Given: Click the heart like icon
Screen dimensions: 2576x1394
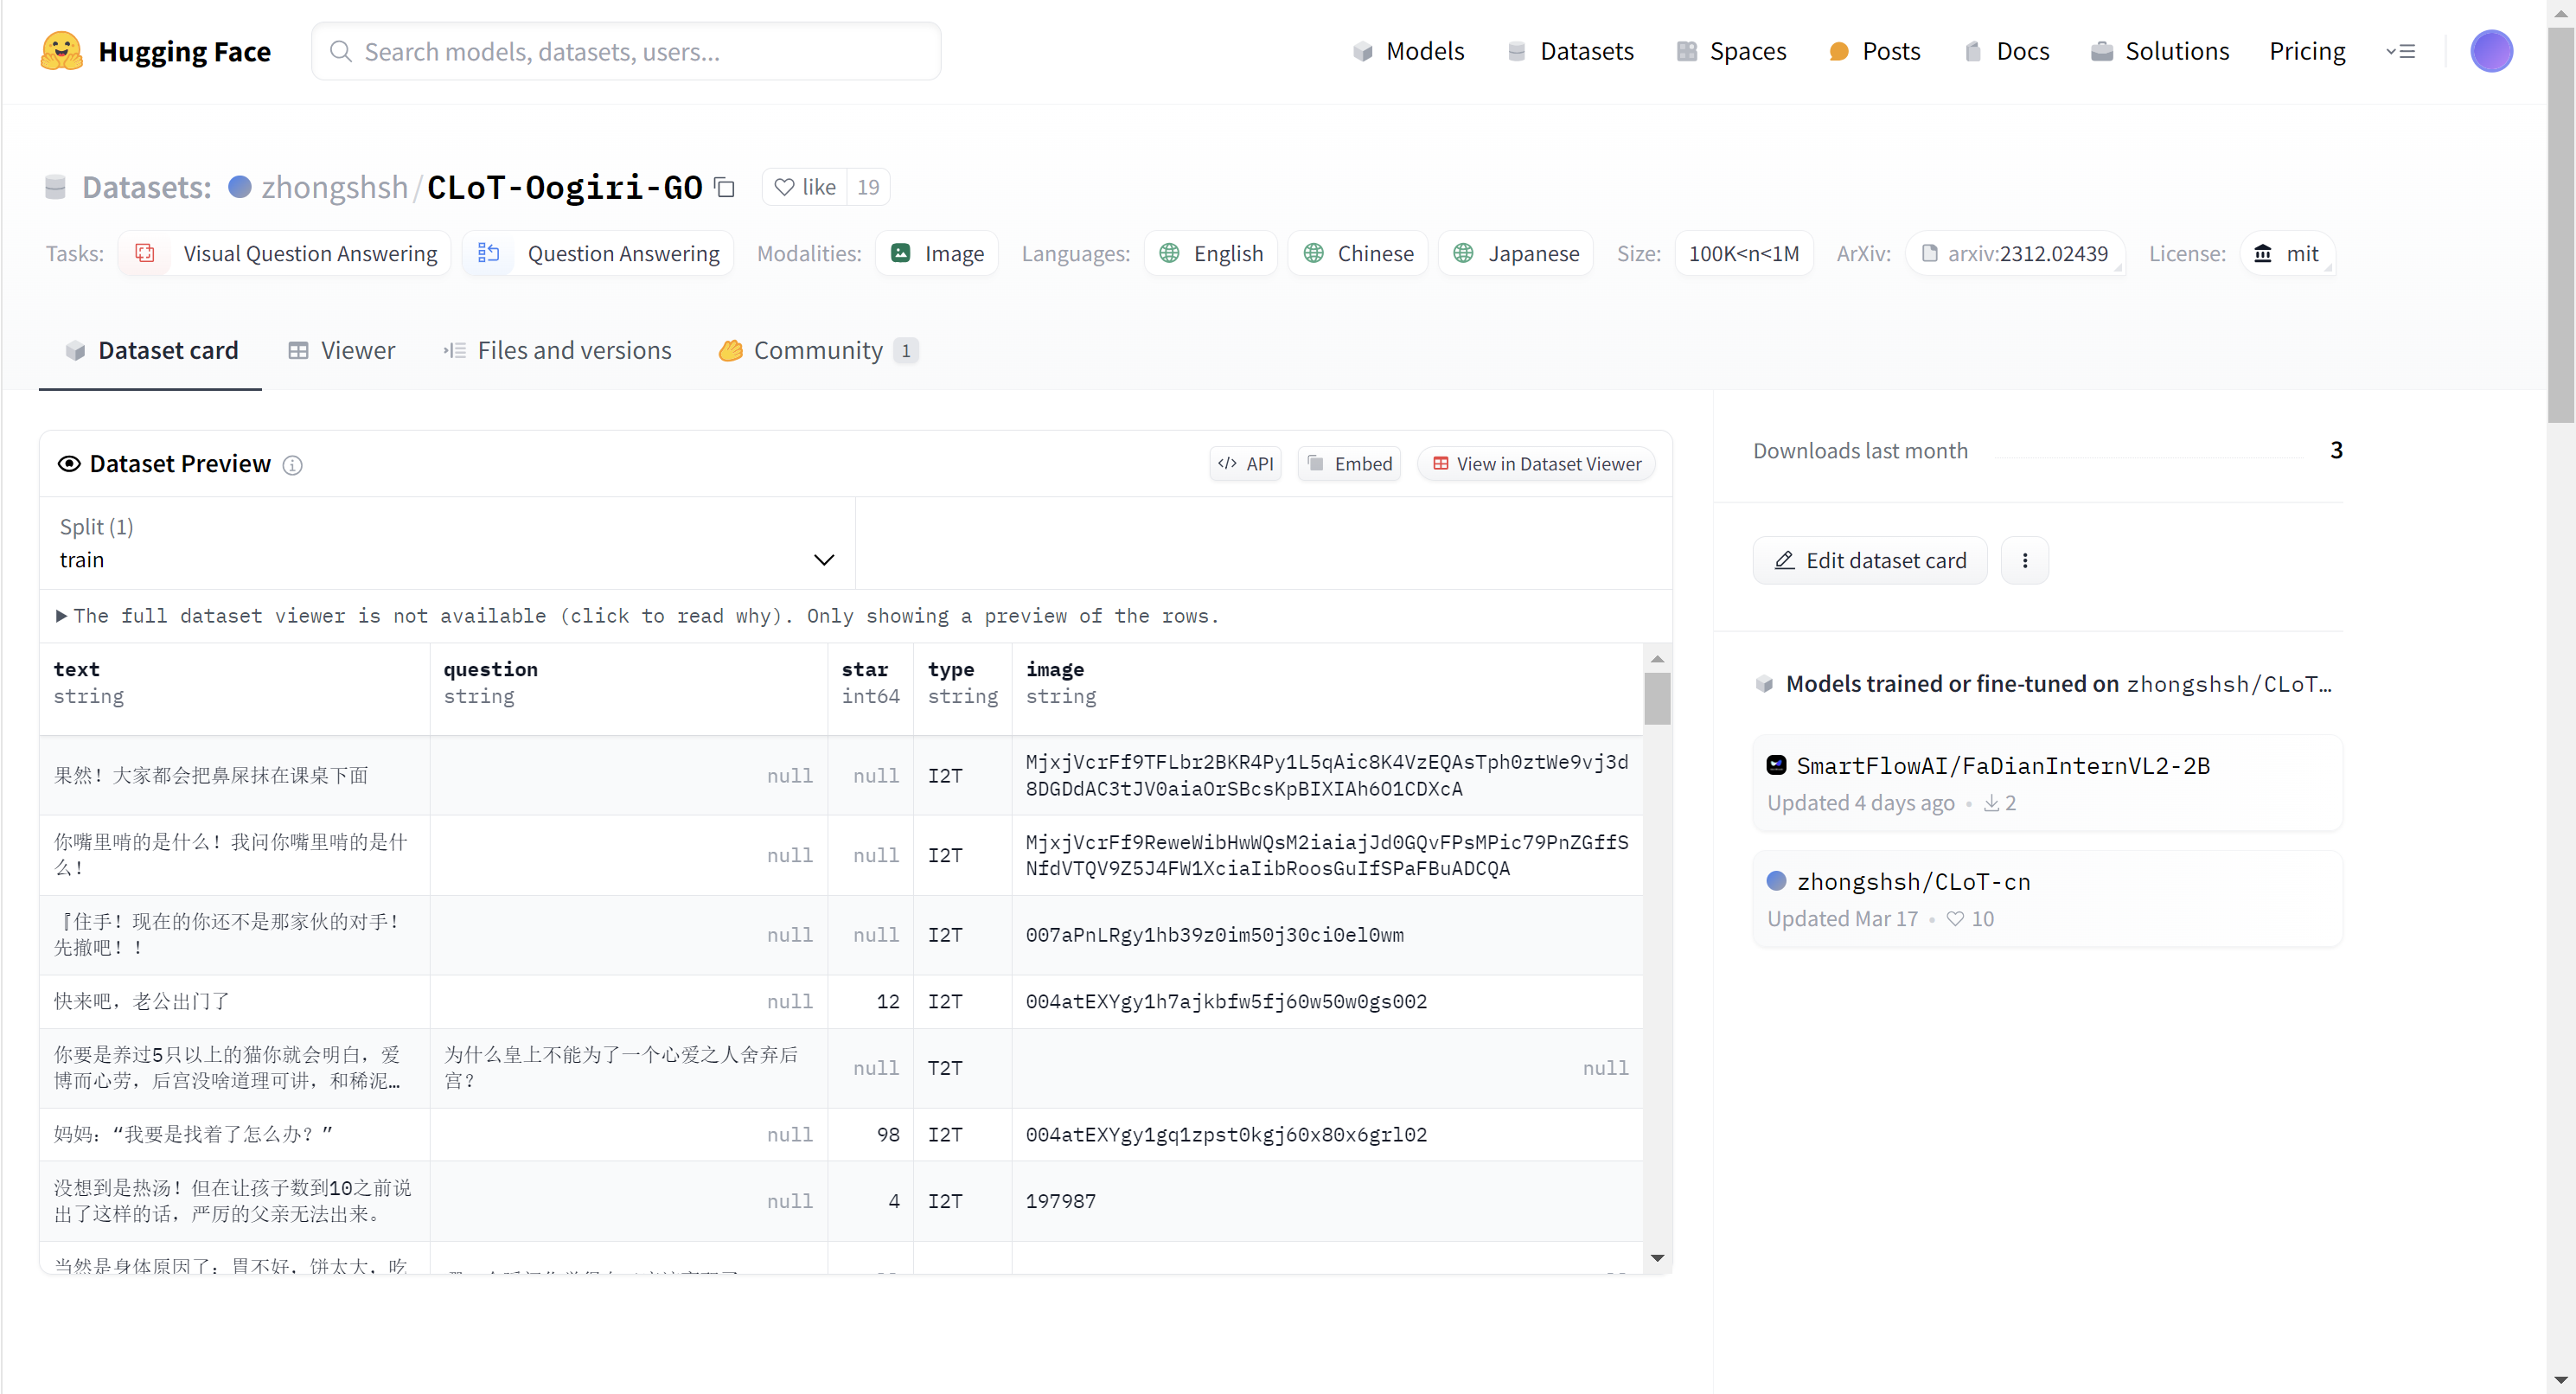Looking at the screenshot, I should tap(784, 187).
